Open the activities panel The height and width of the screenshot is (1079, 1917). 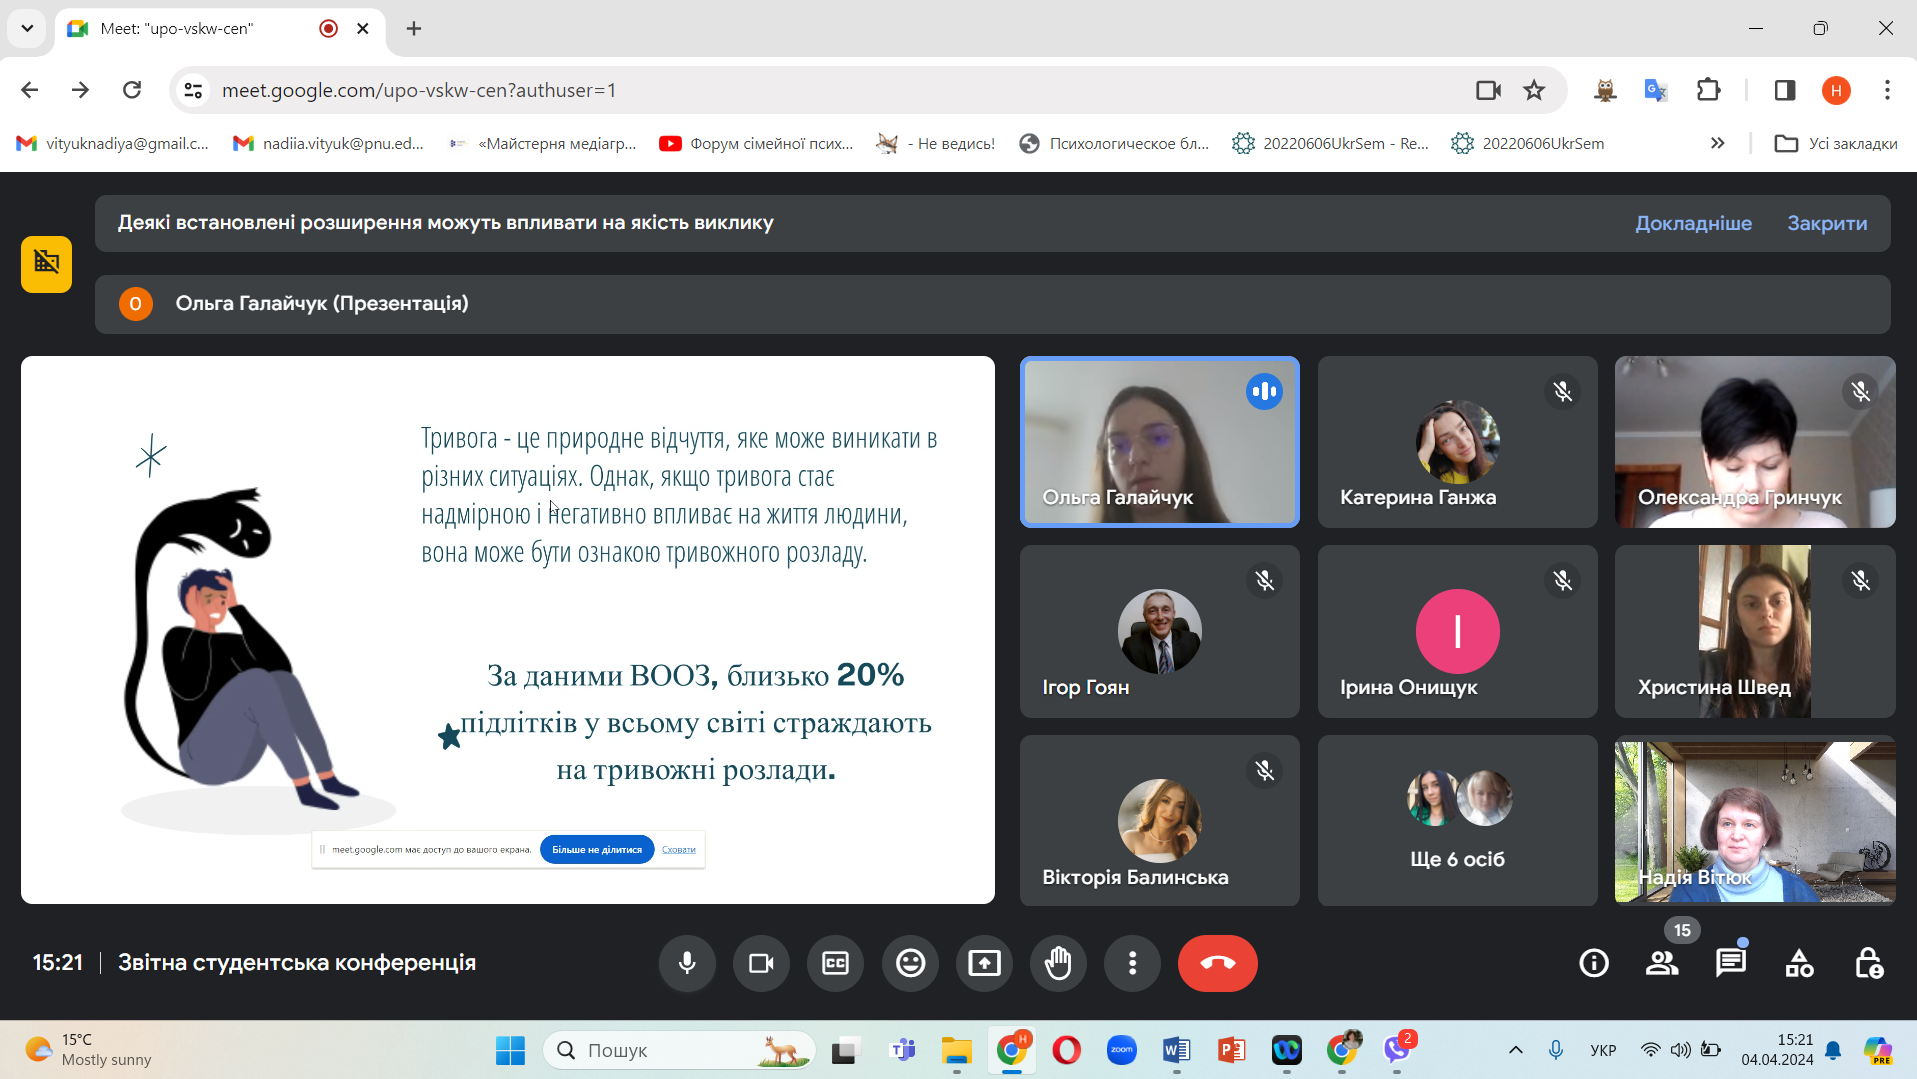coord(1799,963)
